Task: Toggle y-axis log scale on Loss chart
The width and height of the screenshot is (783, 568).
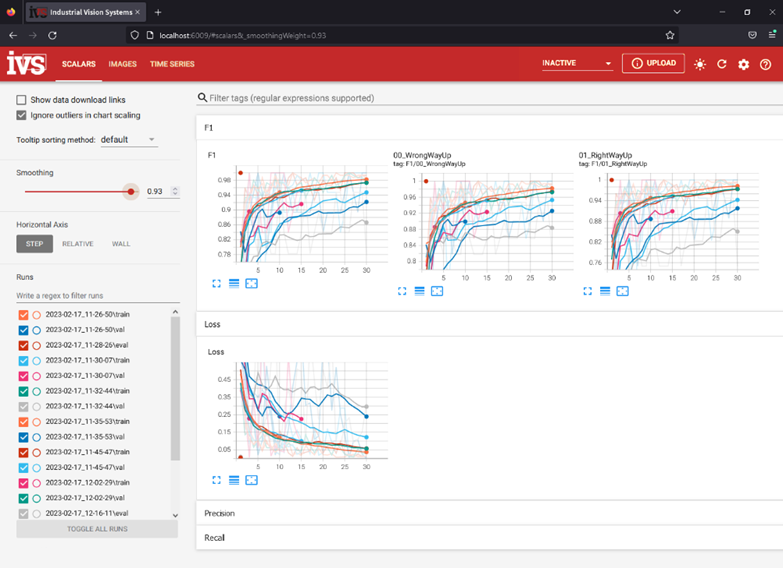Action: click(x=234, y=480)
